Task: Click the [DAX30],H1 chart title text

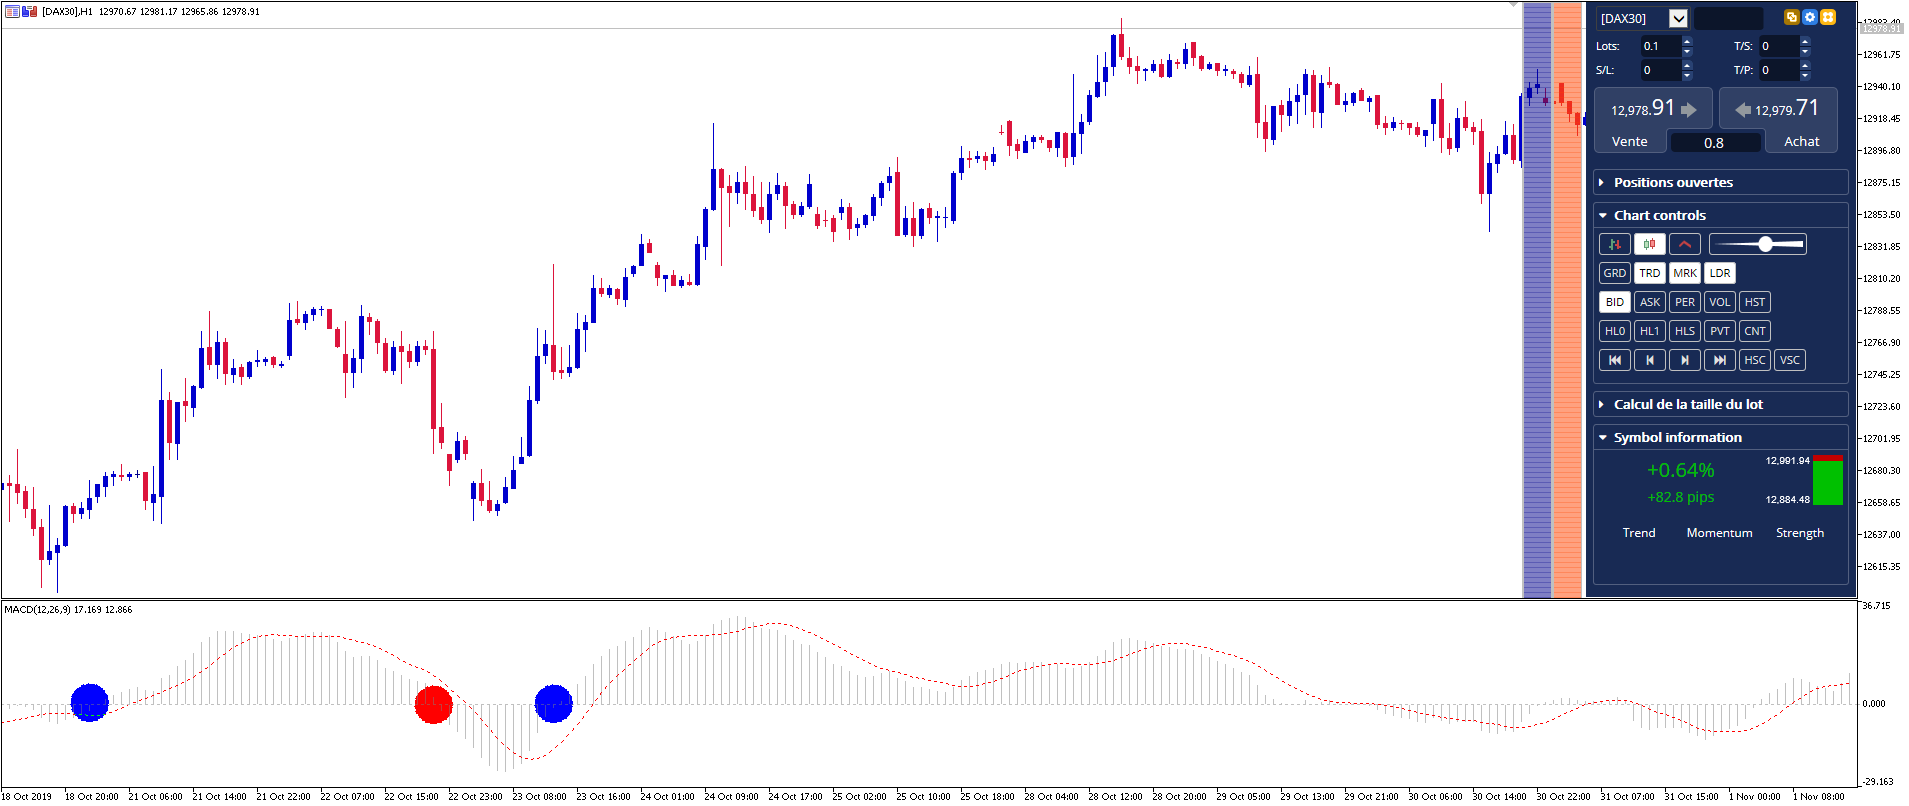Action: (67, 12)
